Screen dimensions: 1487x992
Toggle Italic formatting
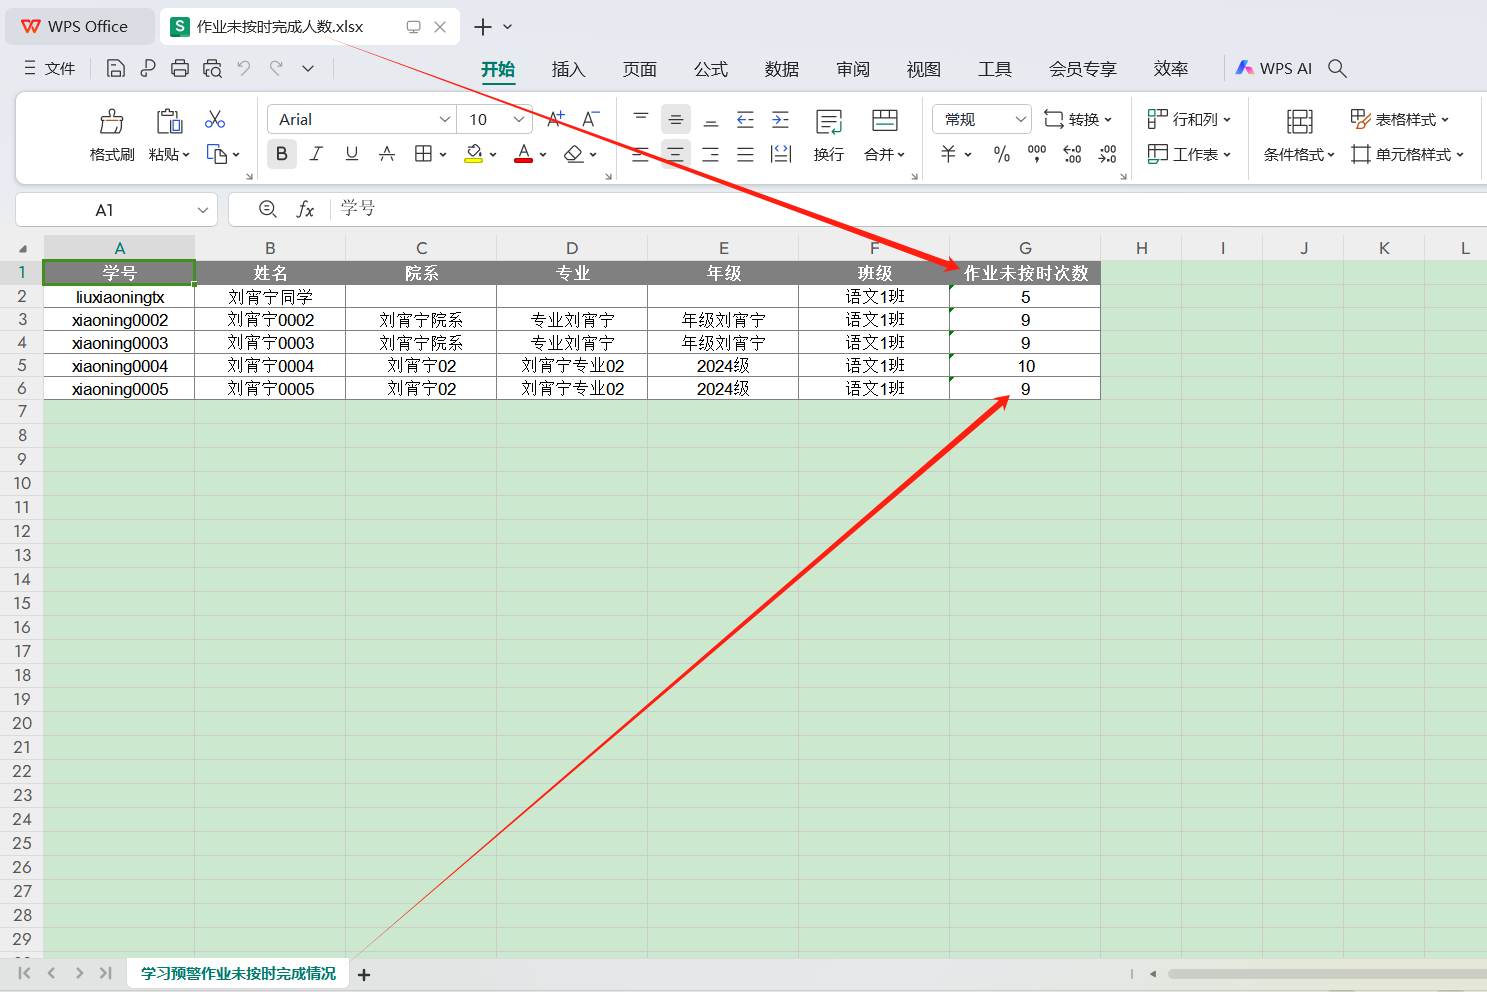pos(316,154)
